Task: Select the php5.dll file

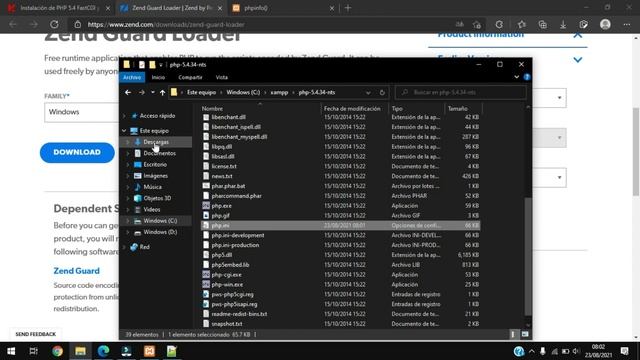Action: [x=222, y=255]
